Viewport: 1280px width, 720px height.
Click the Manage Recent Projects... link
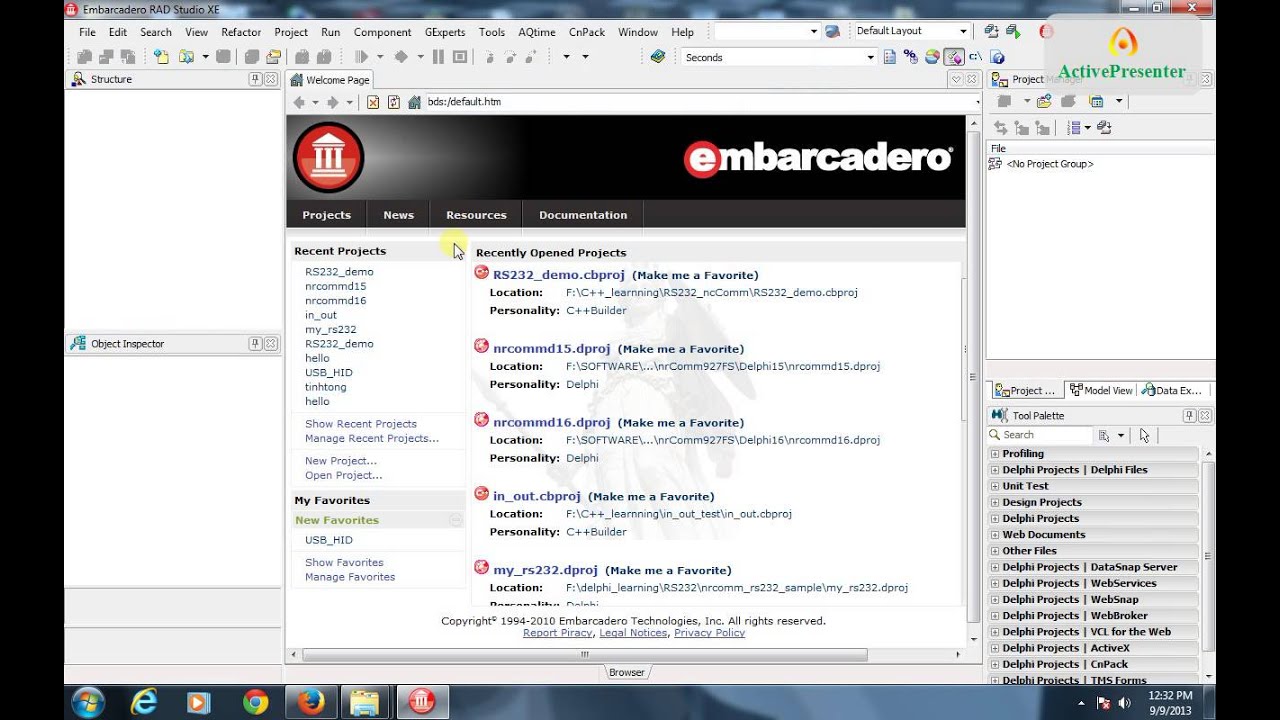coord(372,439)
